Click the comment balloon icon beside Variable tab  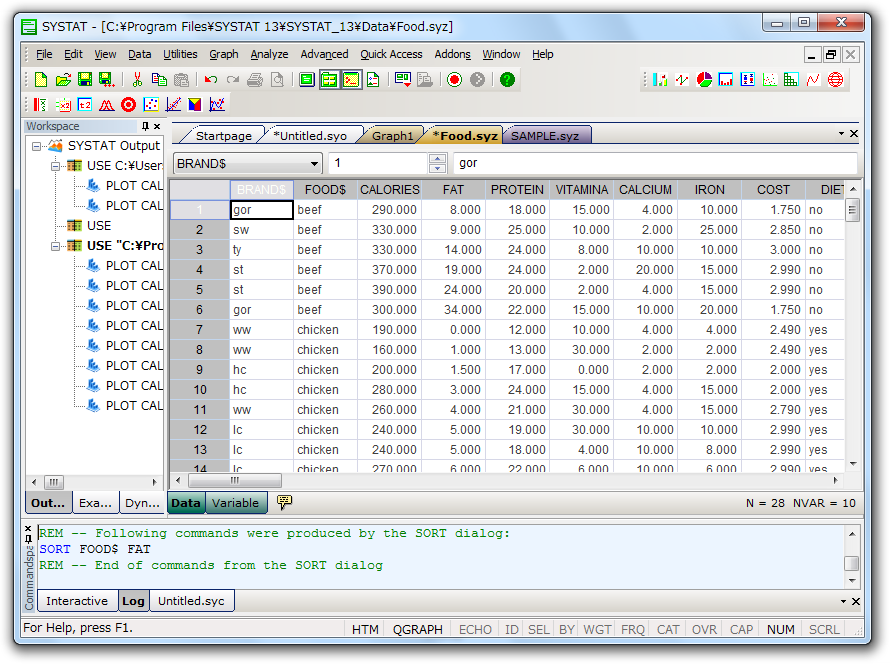pyautogui.click(x=284, y=502)
